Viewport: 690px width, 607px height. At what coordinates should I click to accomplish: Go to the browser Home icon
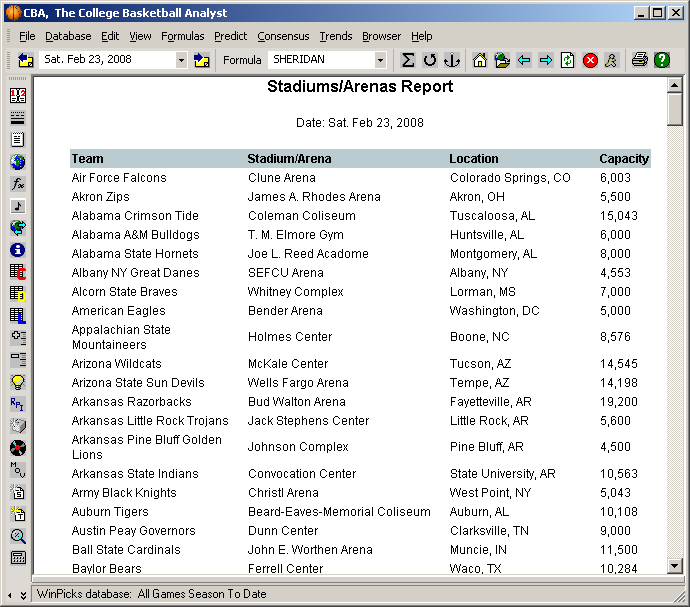tap(480, 60)
